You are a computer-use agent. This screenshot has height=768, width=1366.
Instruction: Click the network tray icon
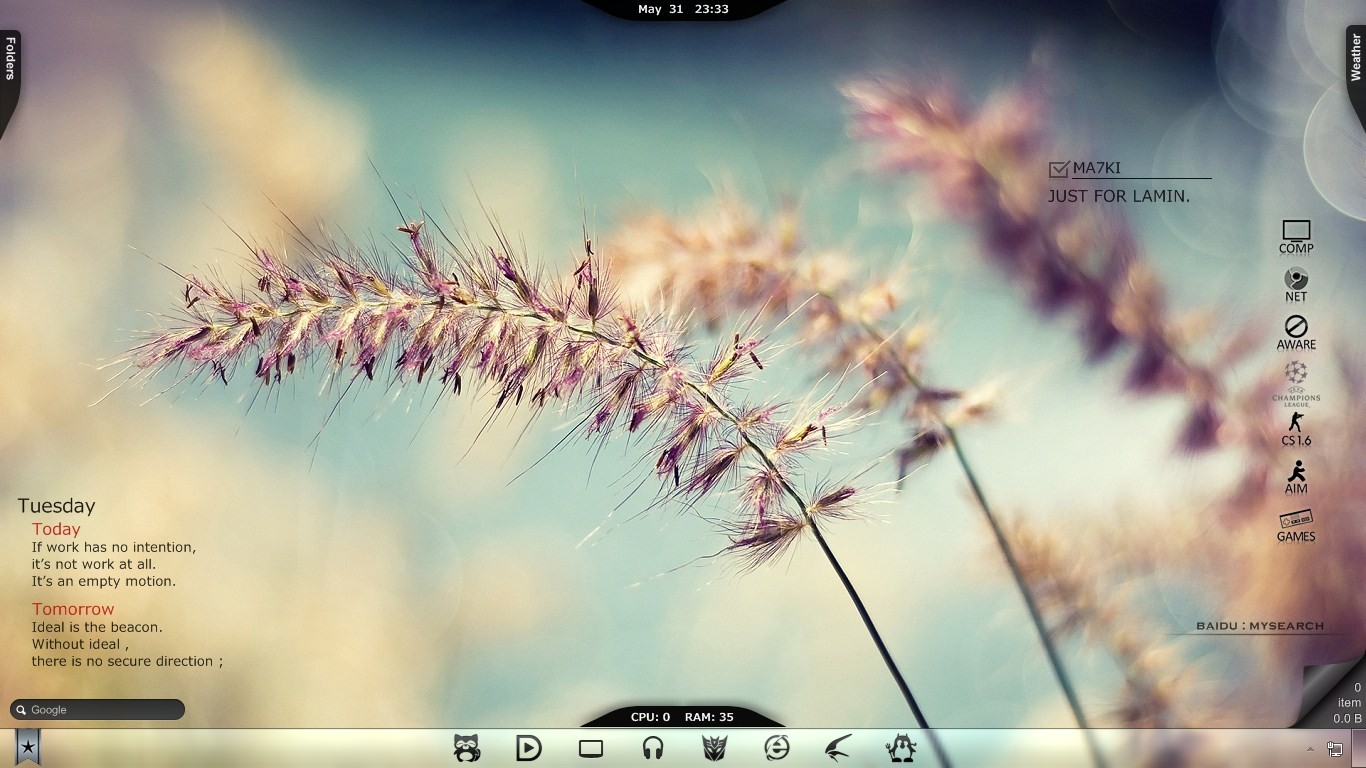(x=1334, y=749)
